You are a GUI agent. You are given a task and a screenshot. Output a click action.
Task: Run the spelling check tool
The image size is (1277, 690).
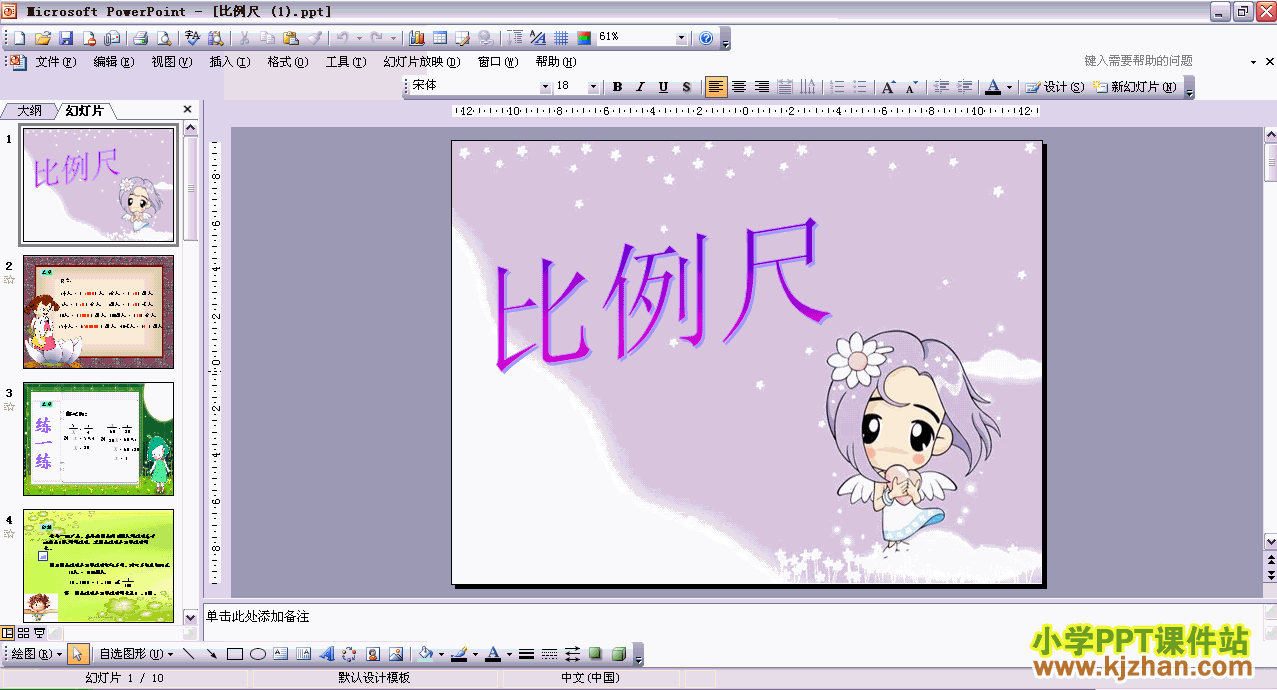193,38
